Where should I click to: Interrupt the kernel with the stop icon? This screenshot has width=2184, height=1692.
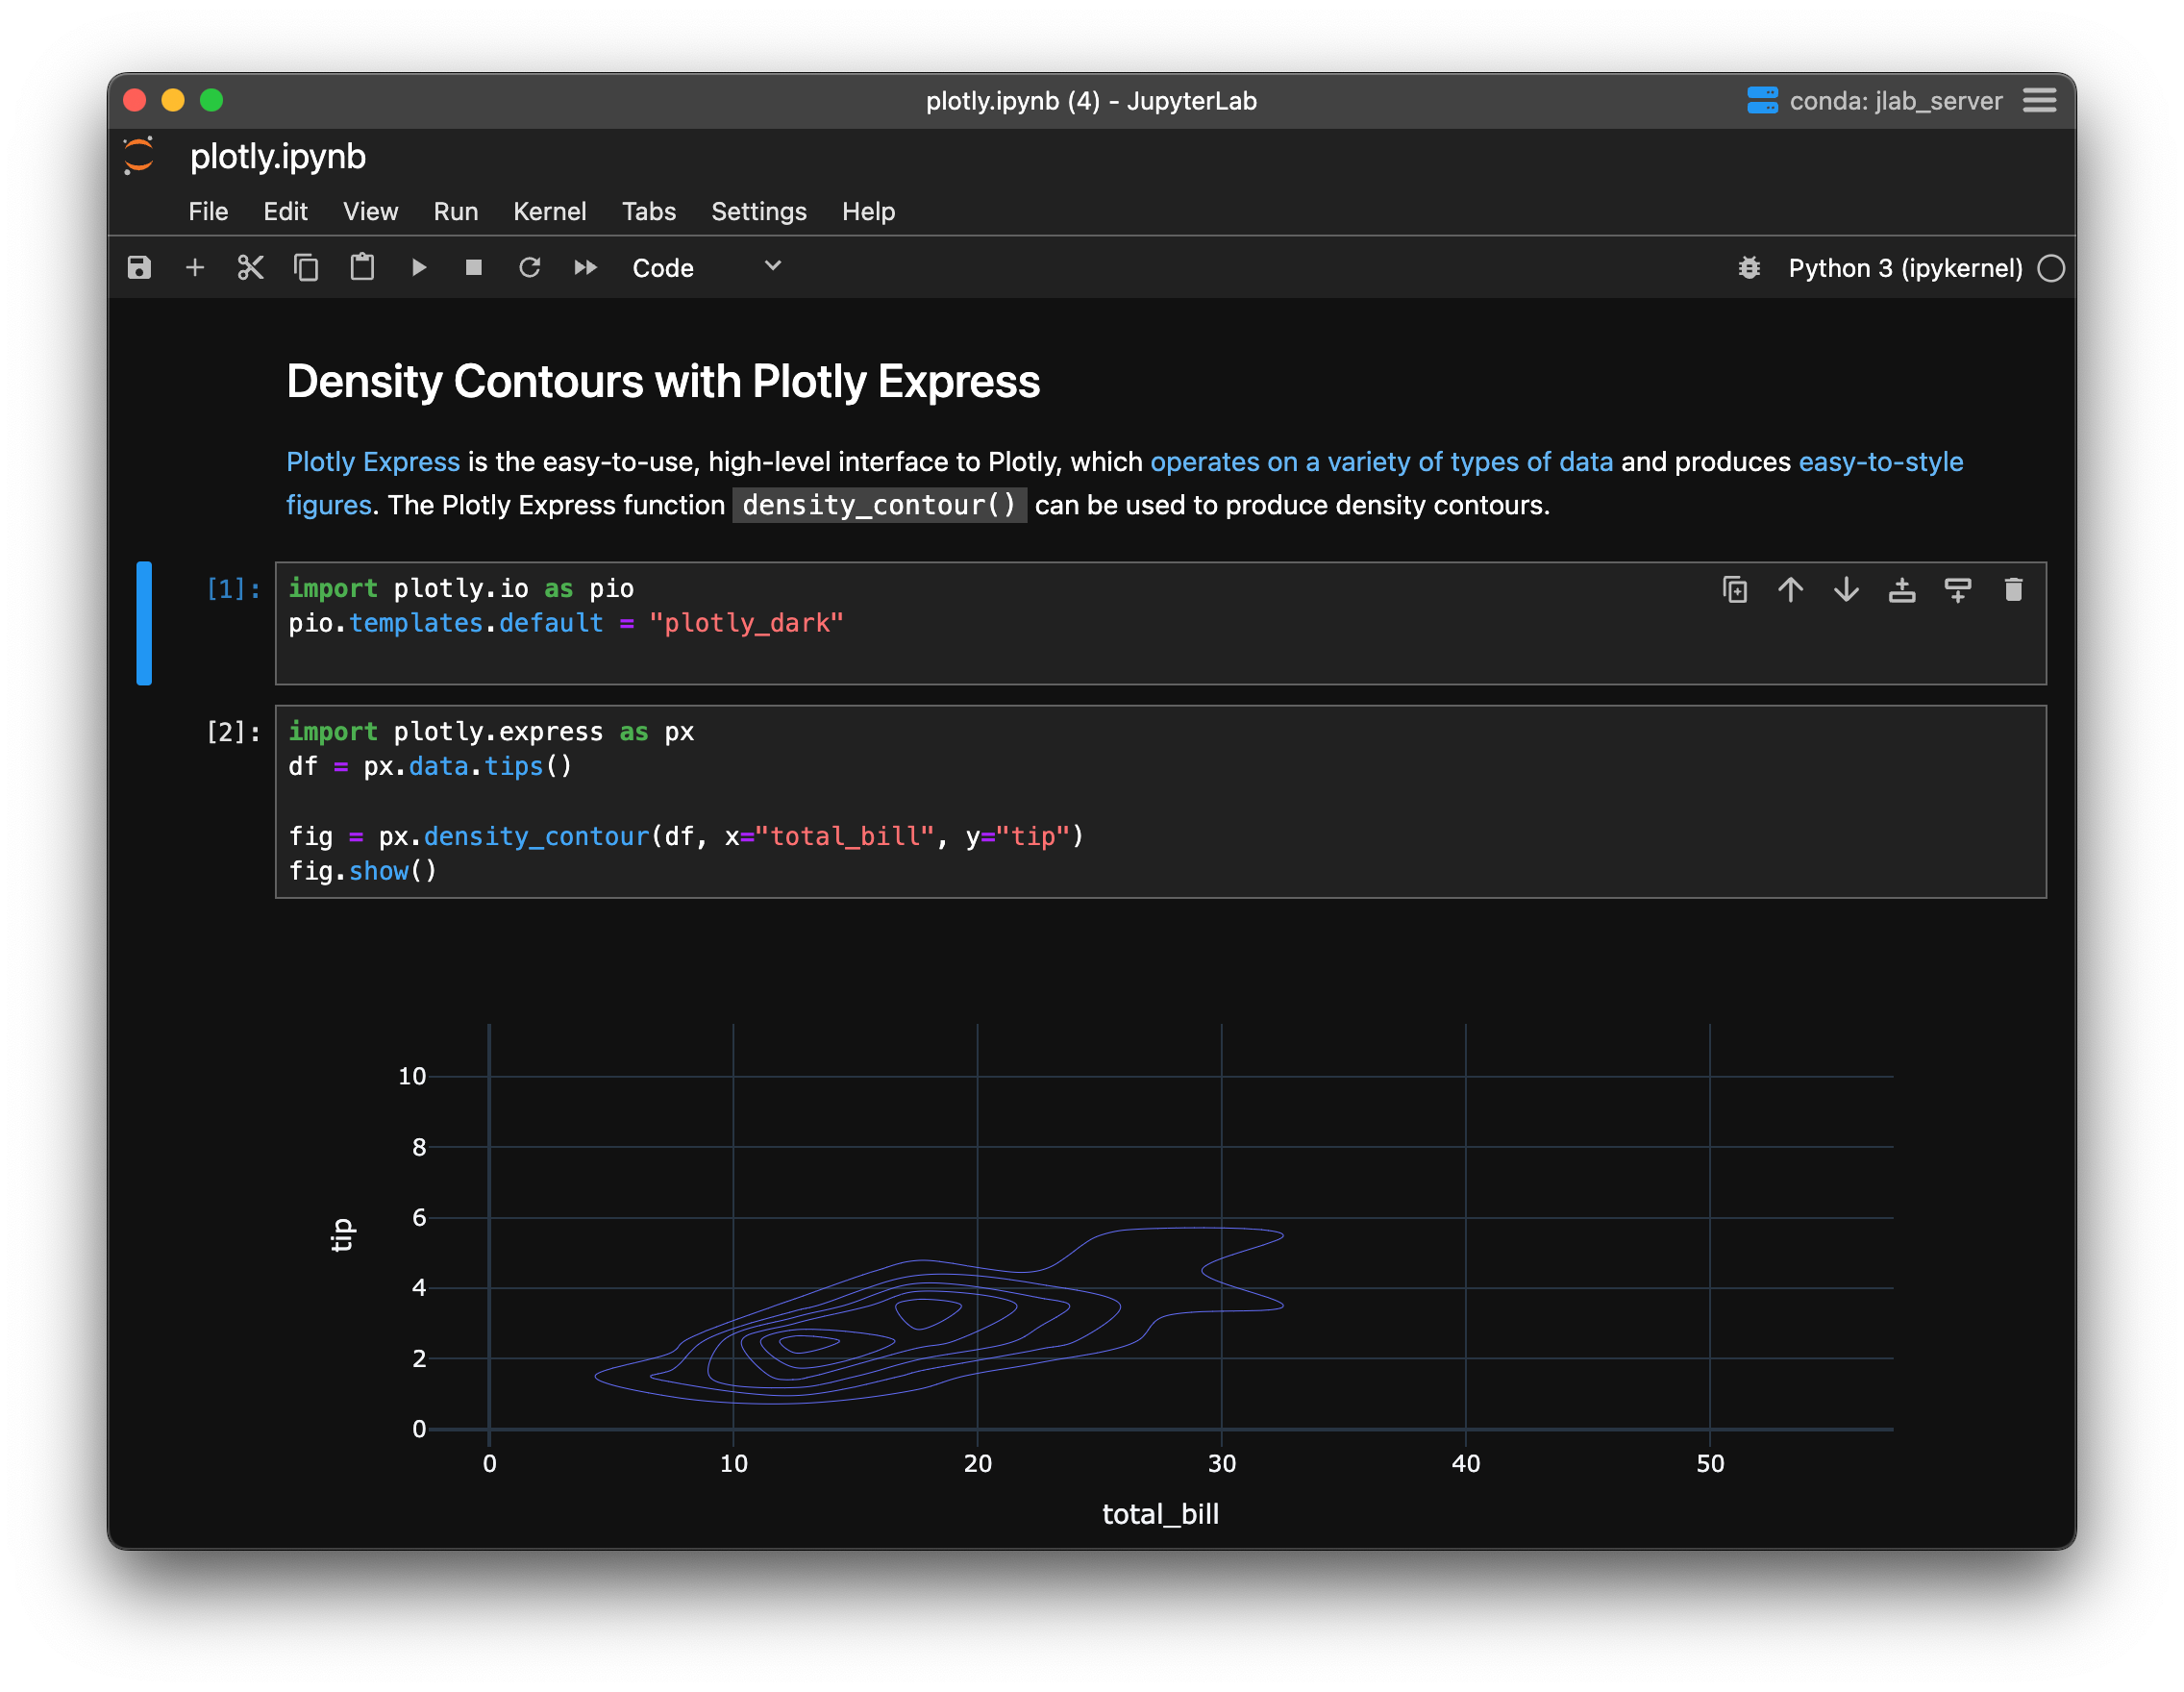coord(474,268)
